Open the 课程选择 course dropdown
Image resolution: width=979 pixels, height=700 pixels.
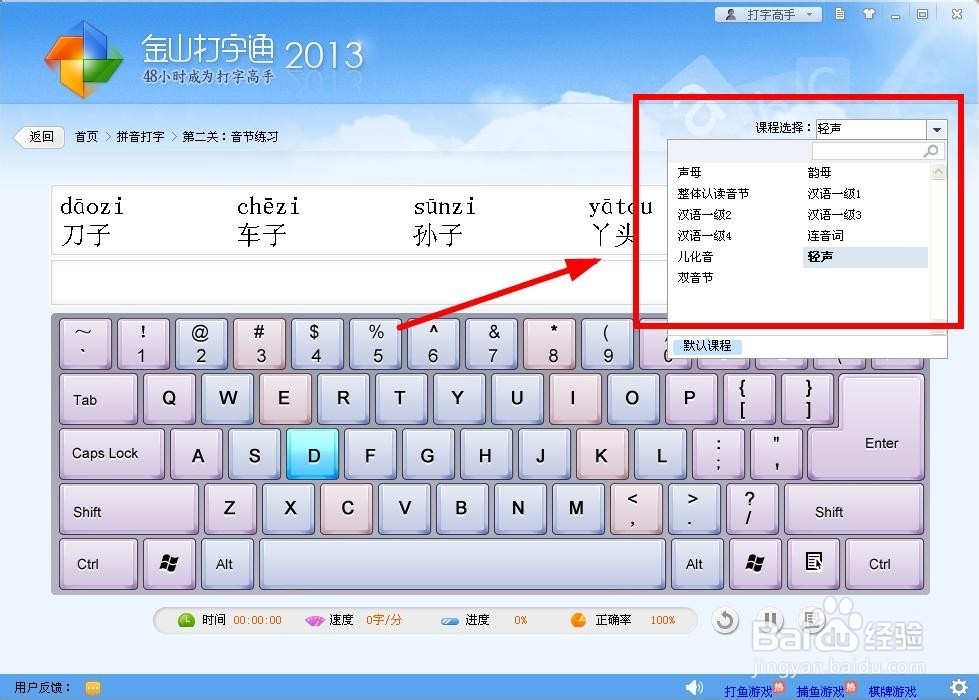pos(936,128)
